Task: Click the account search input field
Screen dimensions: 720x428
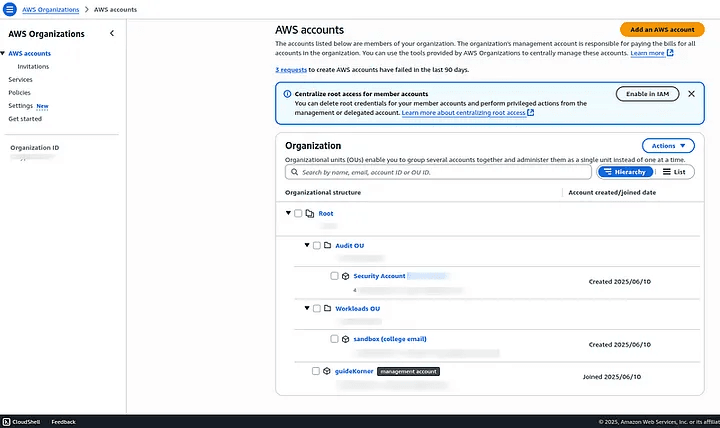Action: (x=438, y=172)
